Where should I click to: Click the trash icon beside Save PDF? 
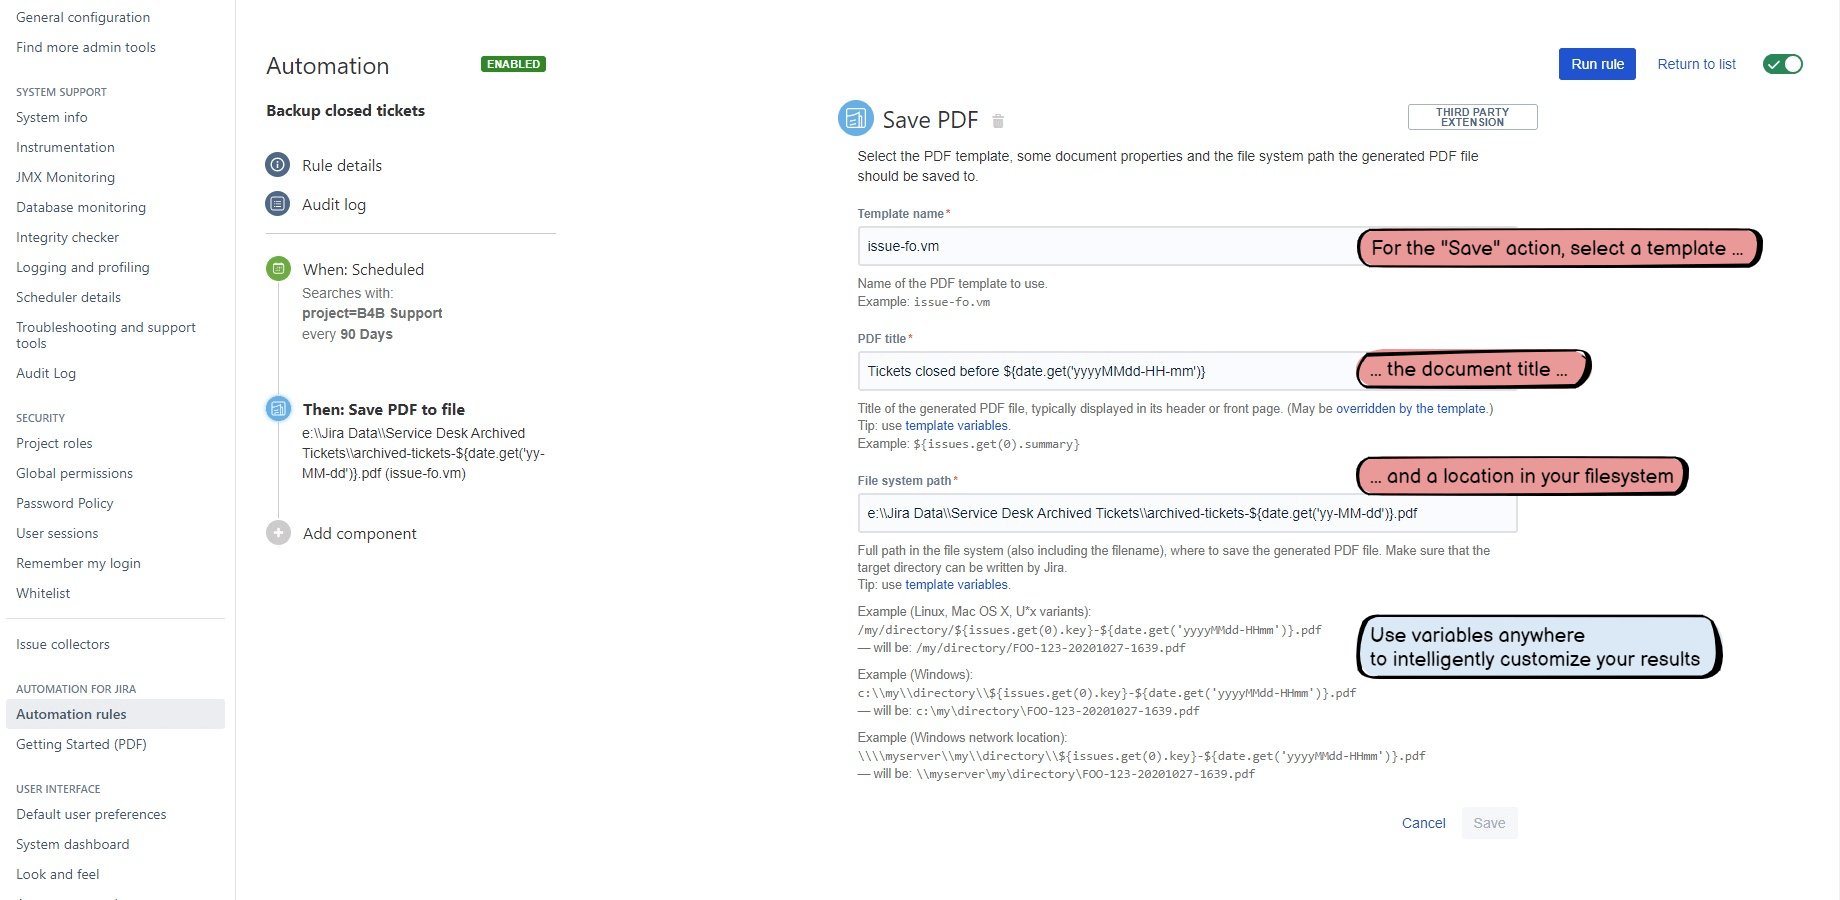(x=998, y=121)
